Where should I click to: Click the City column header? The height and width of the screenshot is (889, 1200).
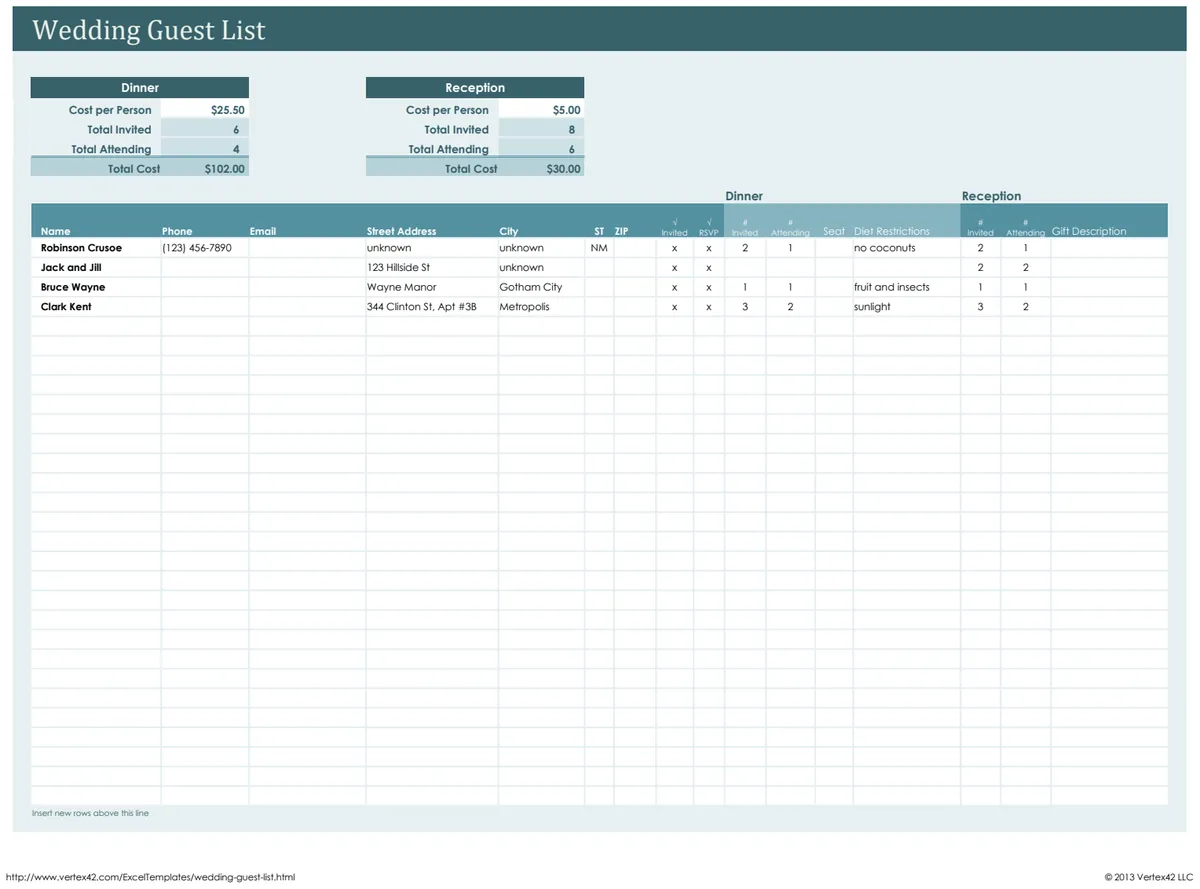pos(509,231)
